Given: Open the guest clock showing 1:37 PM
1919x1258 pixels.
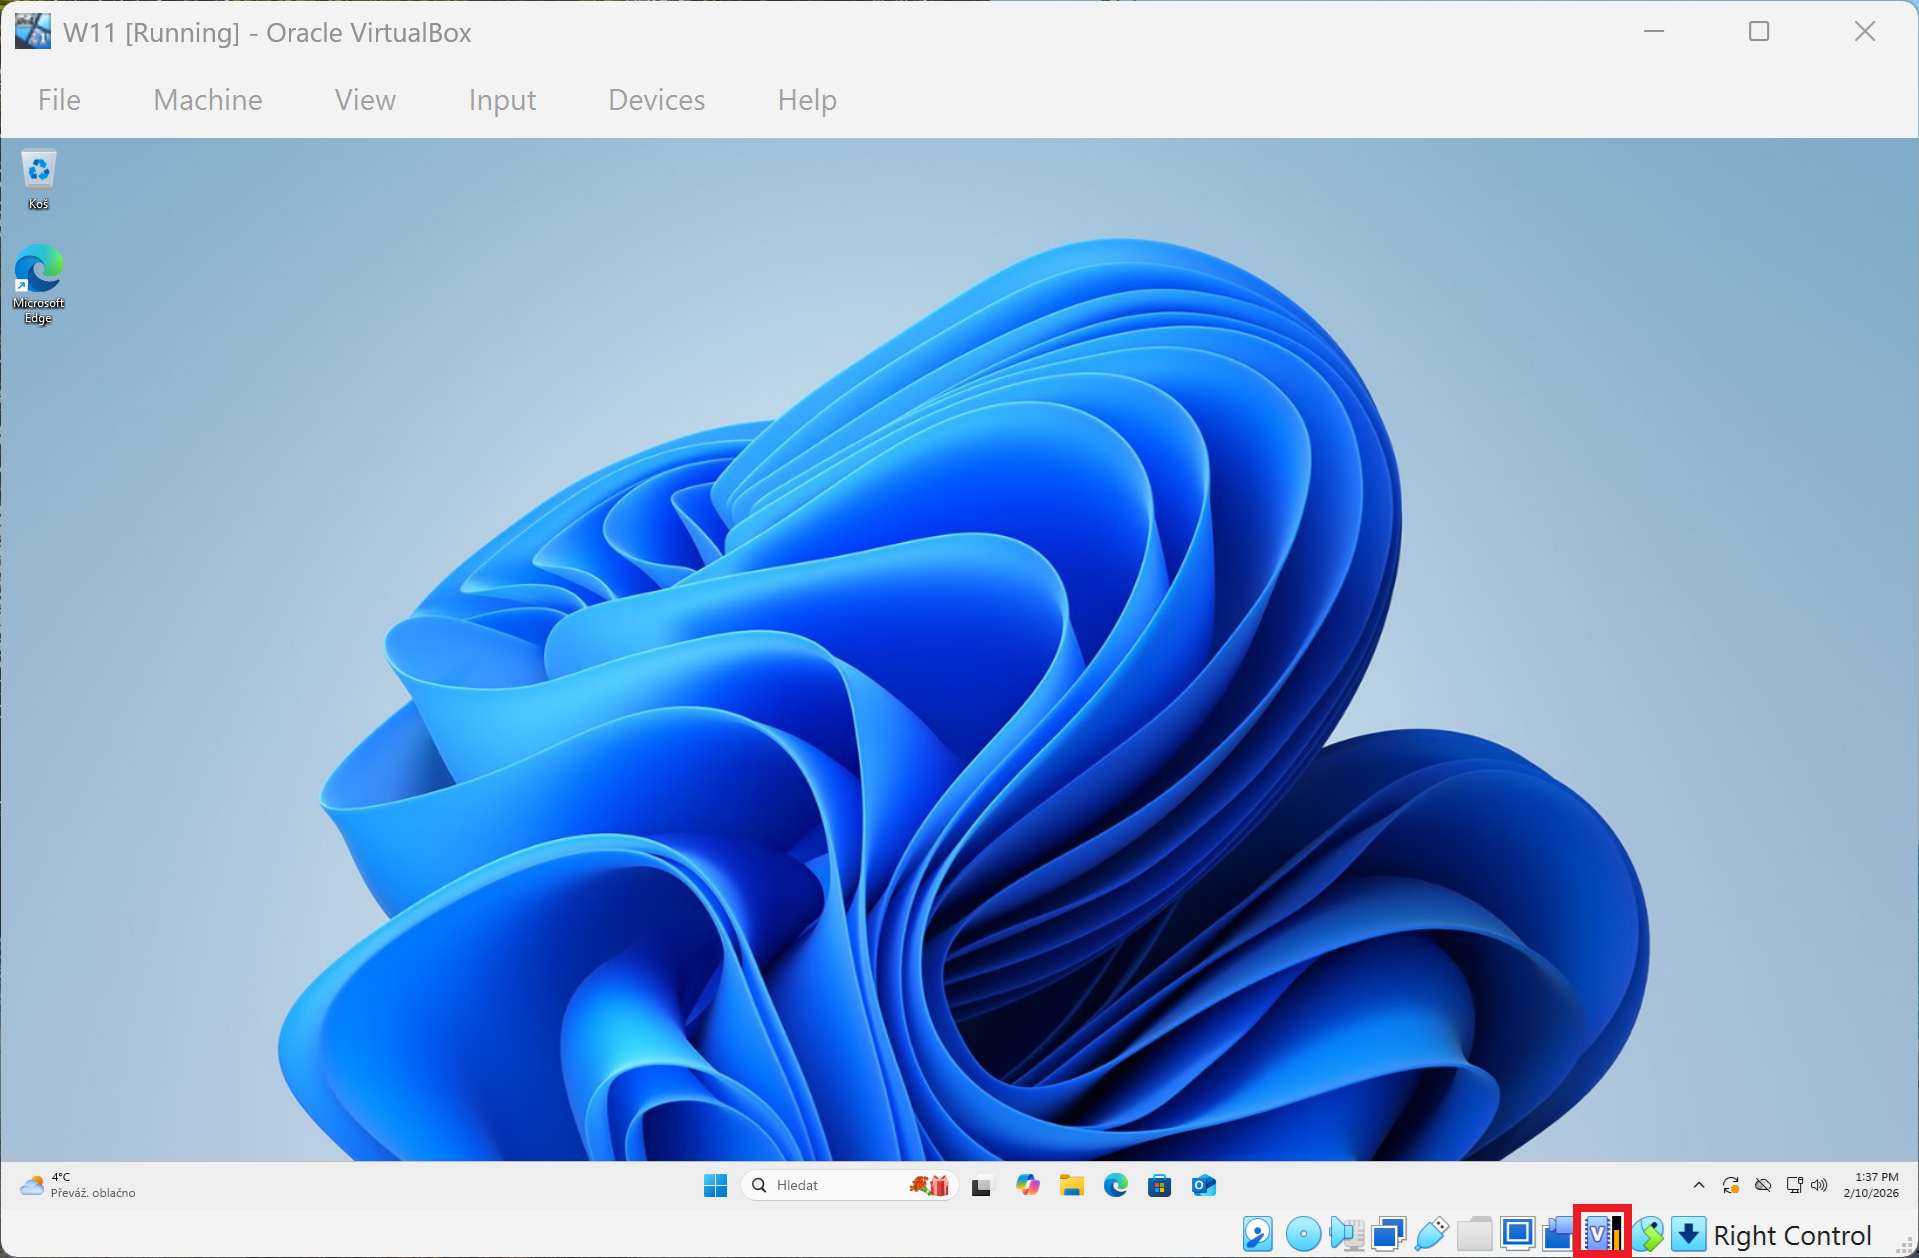Looking at the screenshot, I should [1870, 1185].
